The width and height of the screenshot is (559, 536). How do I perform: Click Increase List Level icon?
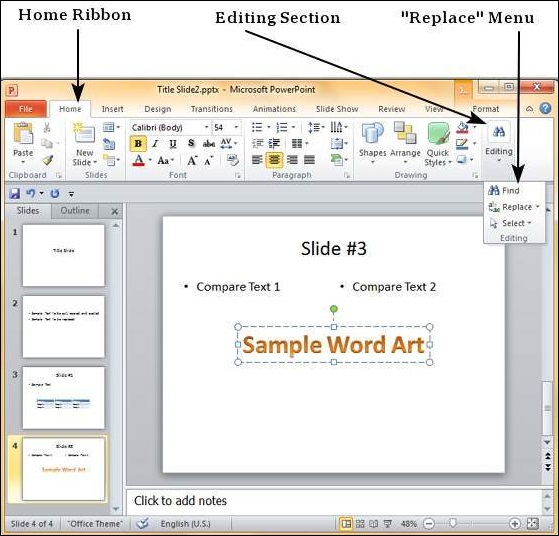pos(274,144)
